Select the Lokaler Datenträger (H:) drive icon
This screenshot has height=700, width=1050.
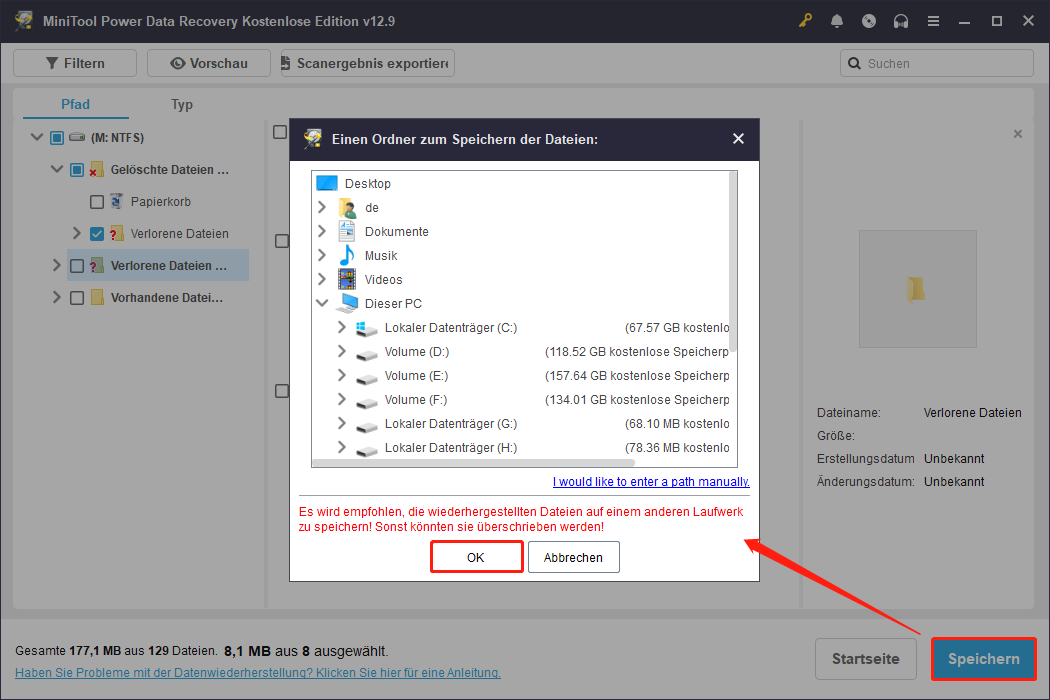click(x=366, y=450)
